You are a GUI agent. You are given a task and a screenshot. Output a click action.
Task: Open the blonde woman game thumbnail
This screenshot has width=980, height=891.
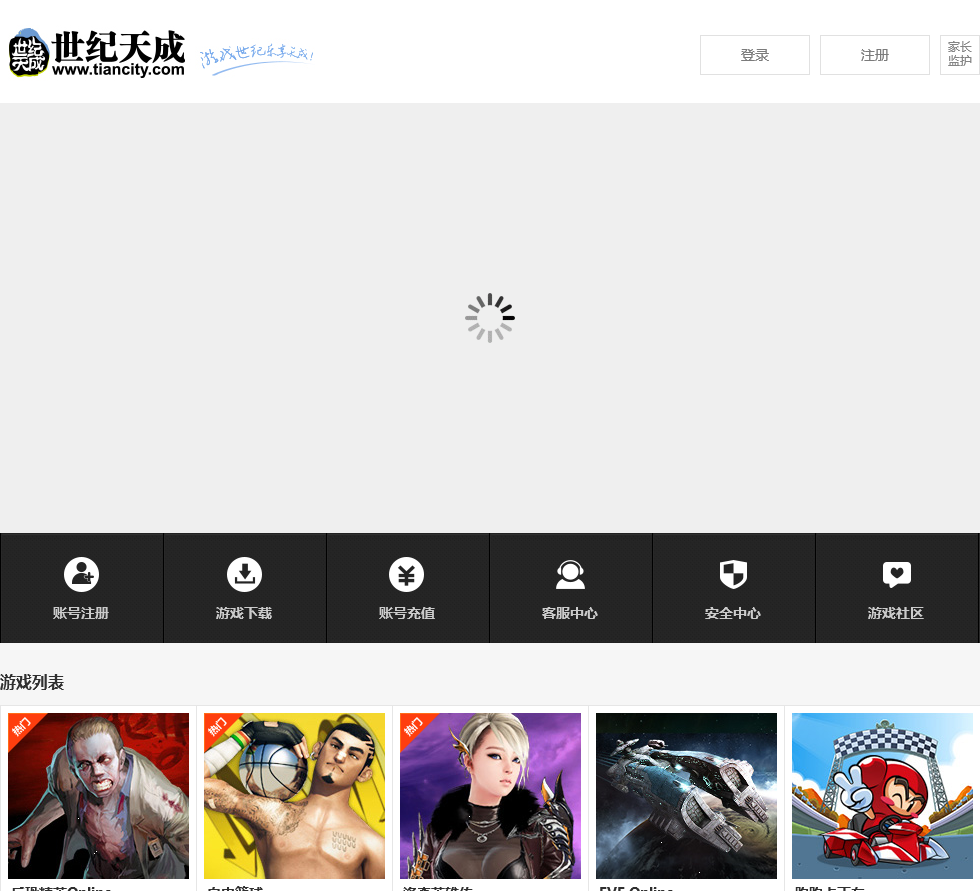tap(491, 796)
